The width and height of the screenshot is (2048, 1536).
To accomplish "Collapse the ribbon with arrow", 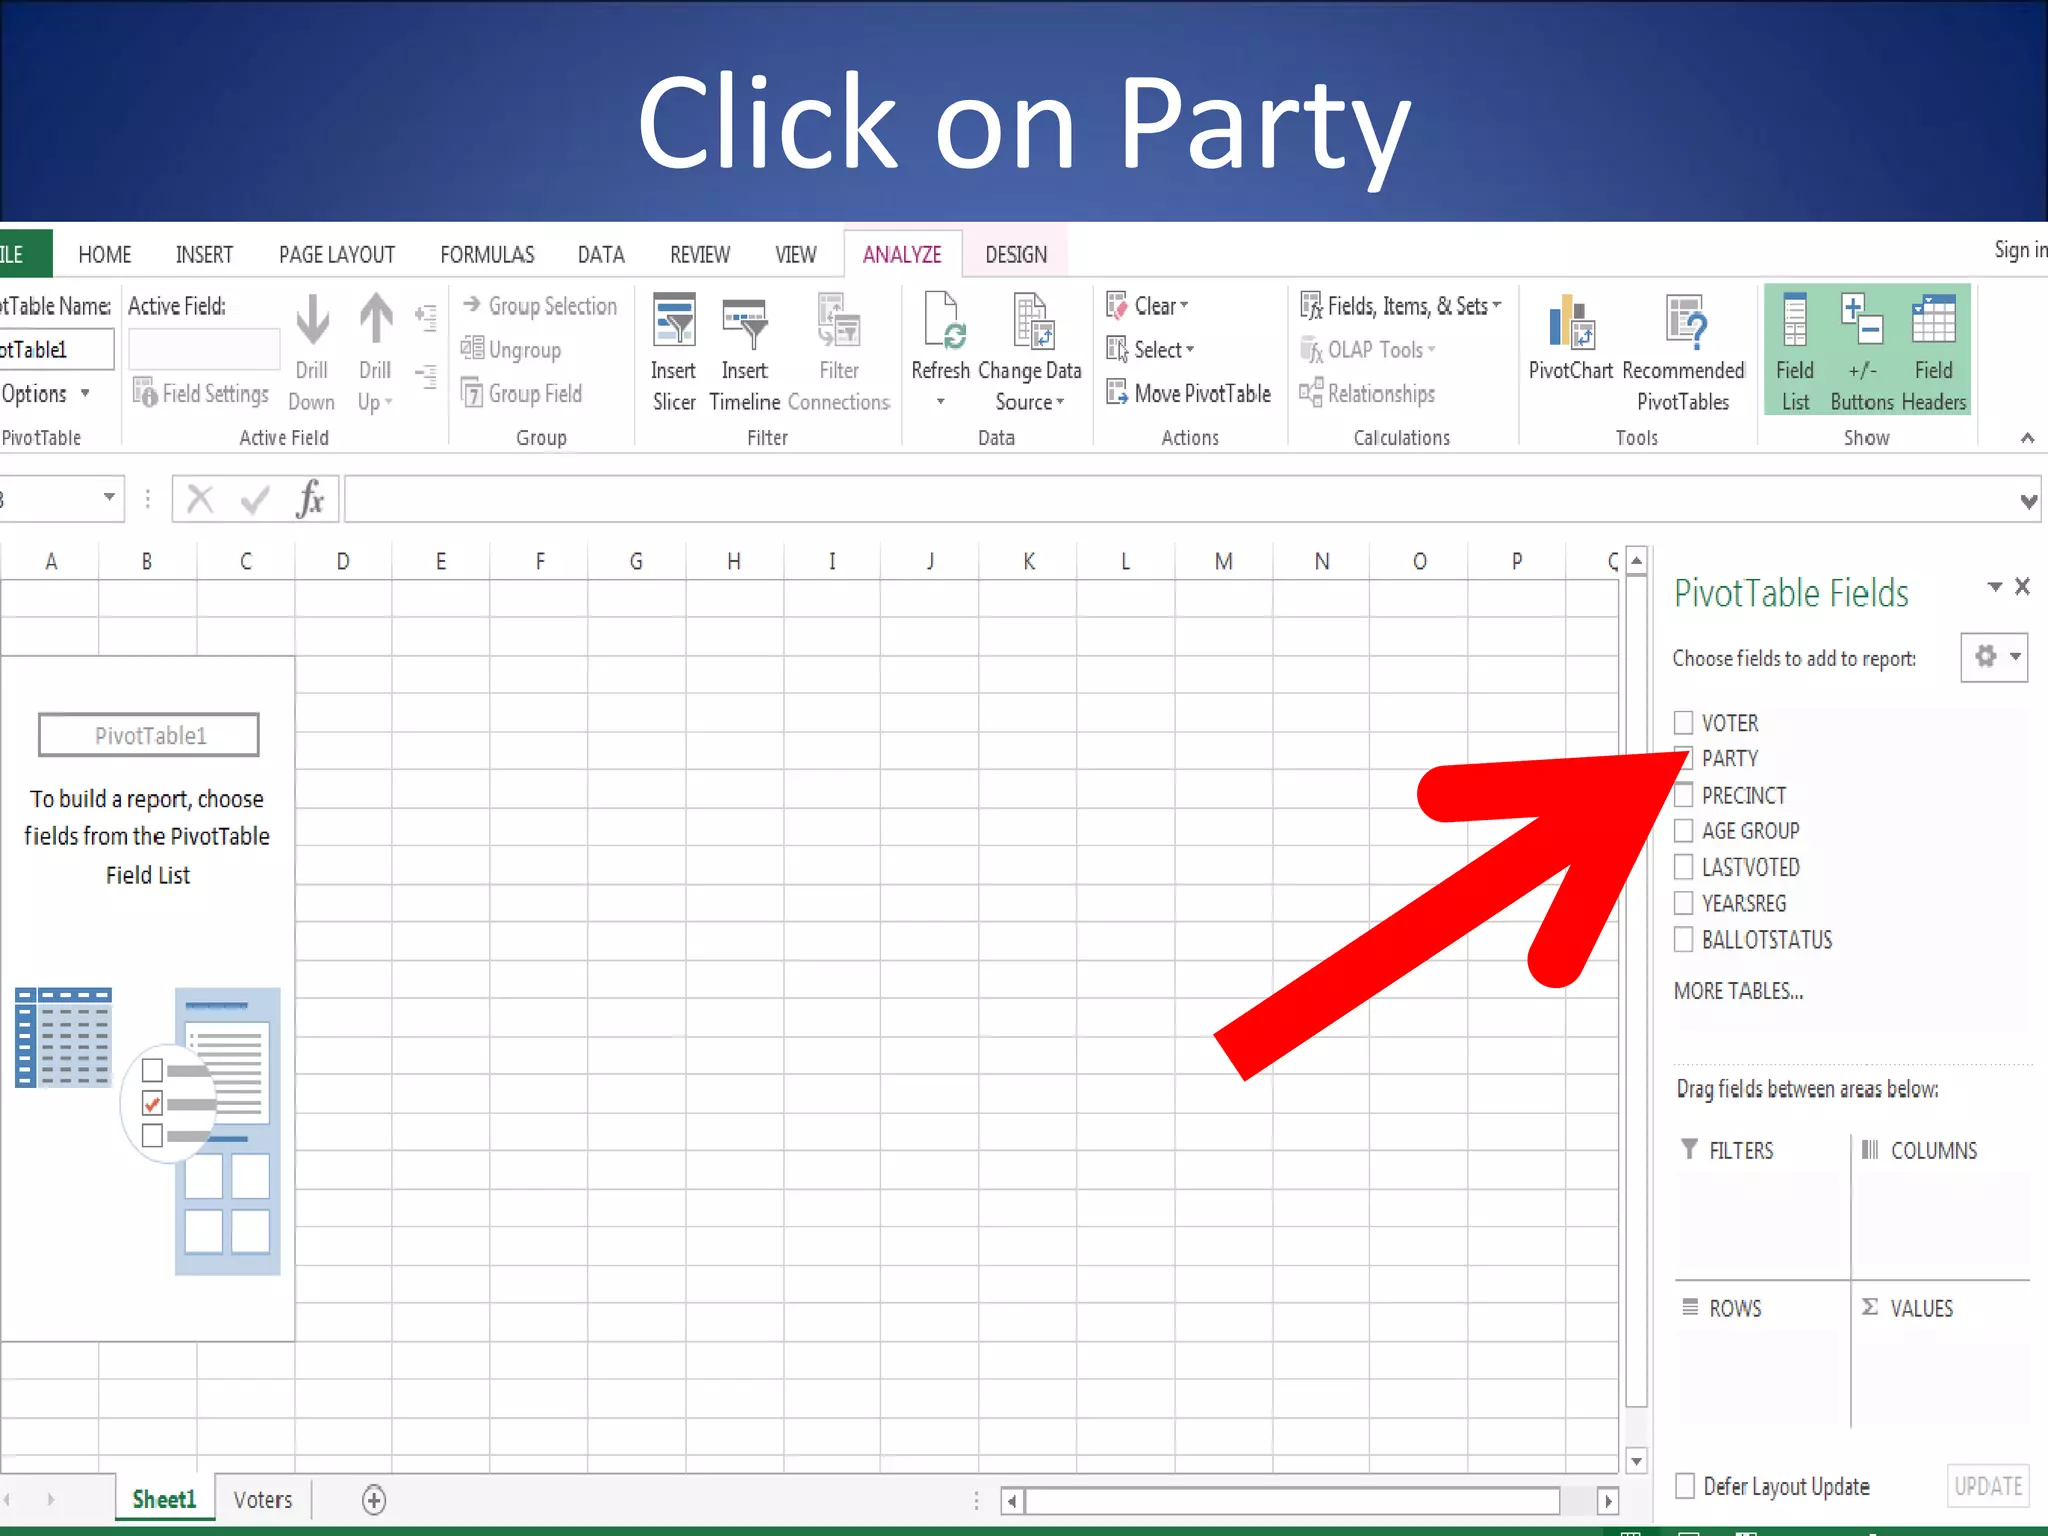I will pos(2027,438).
